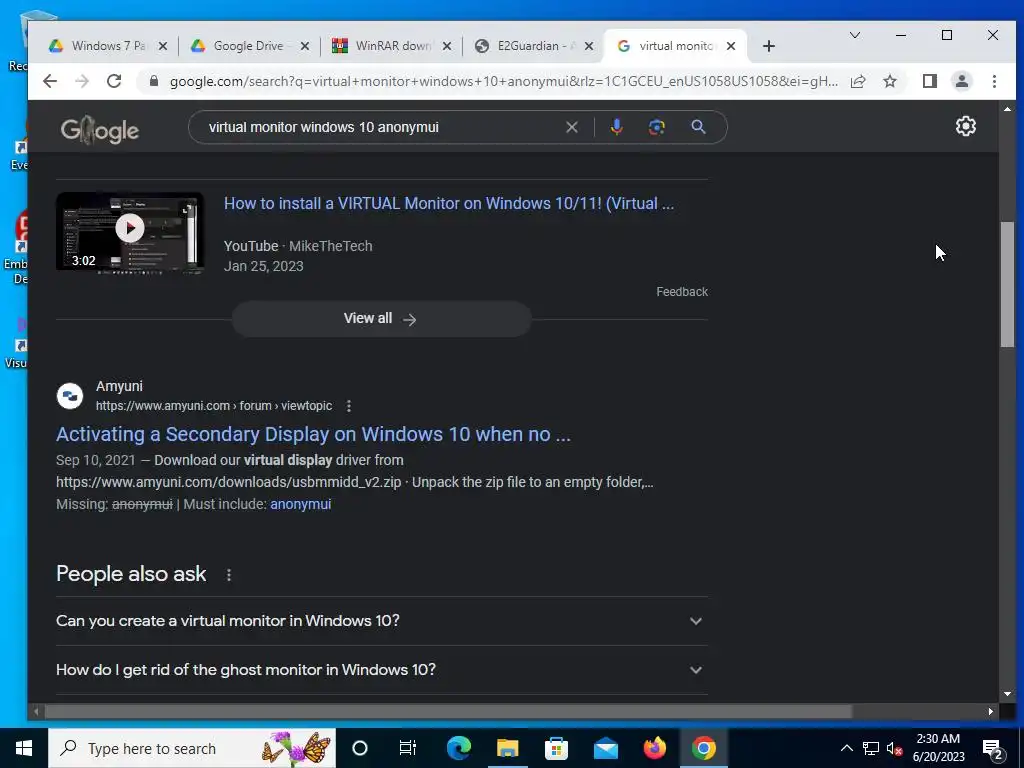Viewport: 1024px width, 768px height.
Task: Start a voice search with the microphone
Action: [x=616, y=127]
